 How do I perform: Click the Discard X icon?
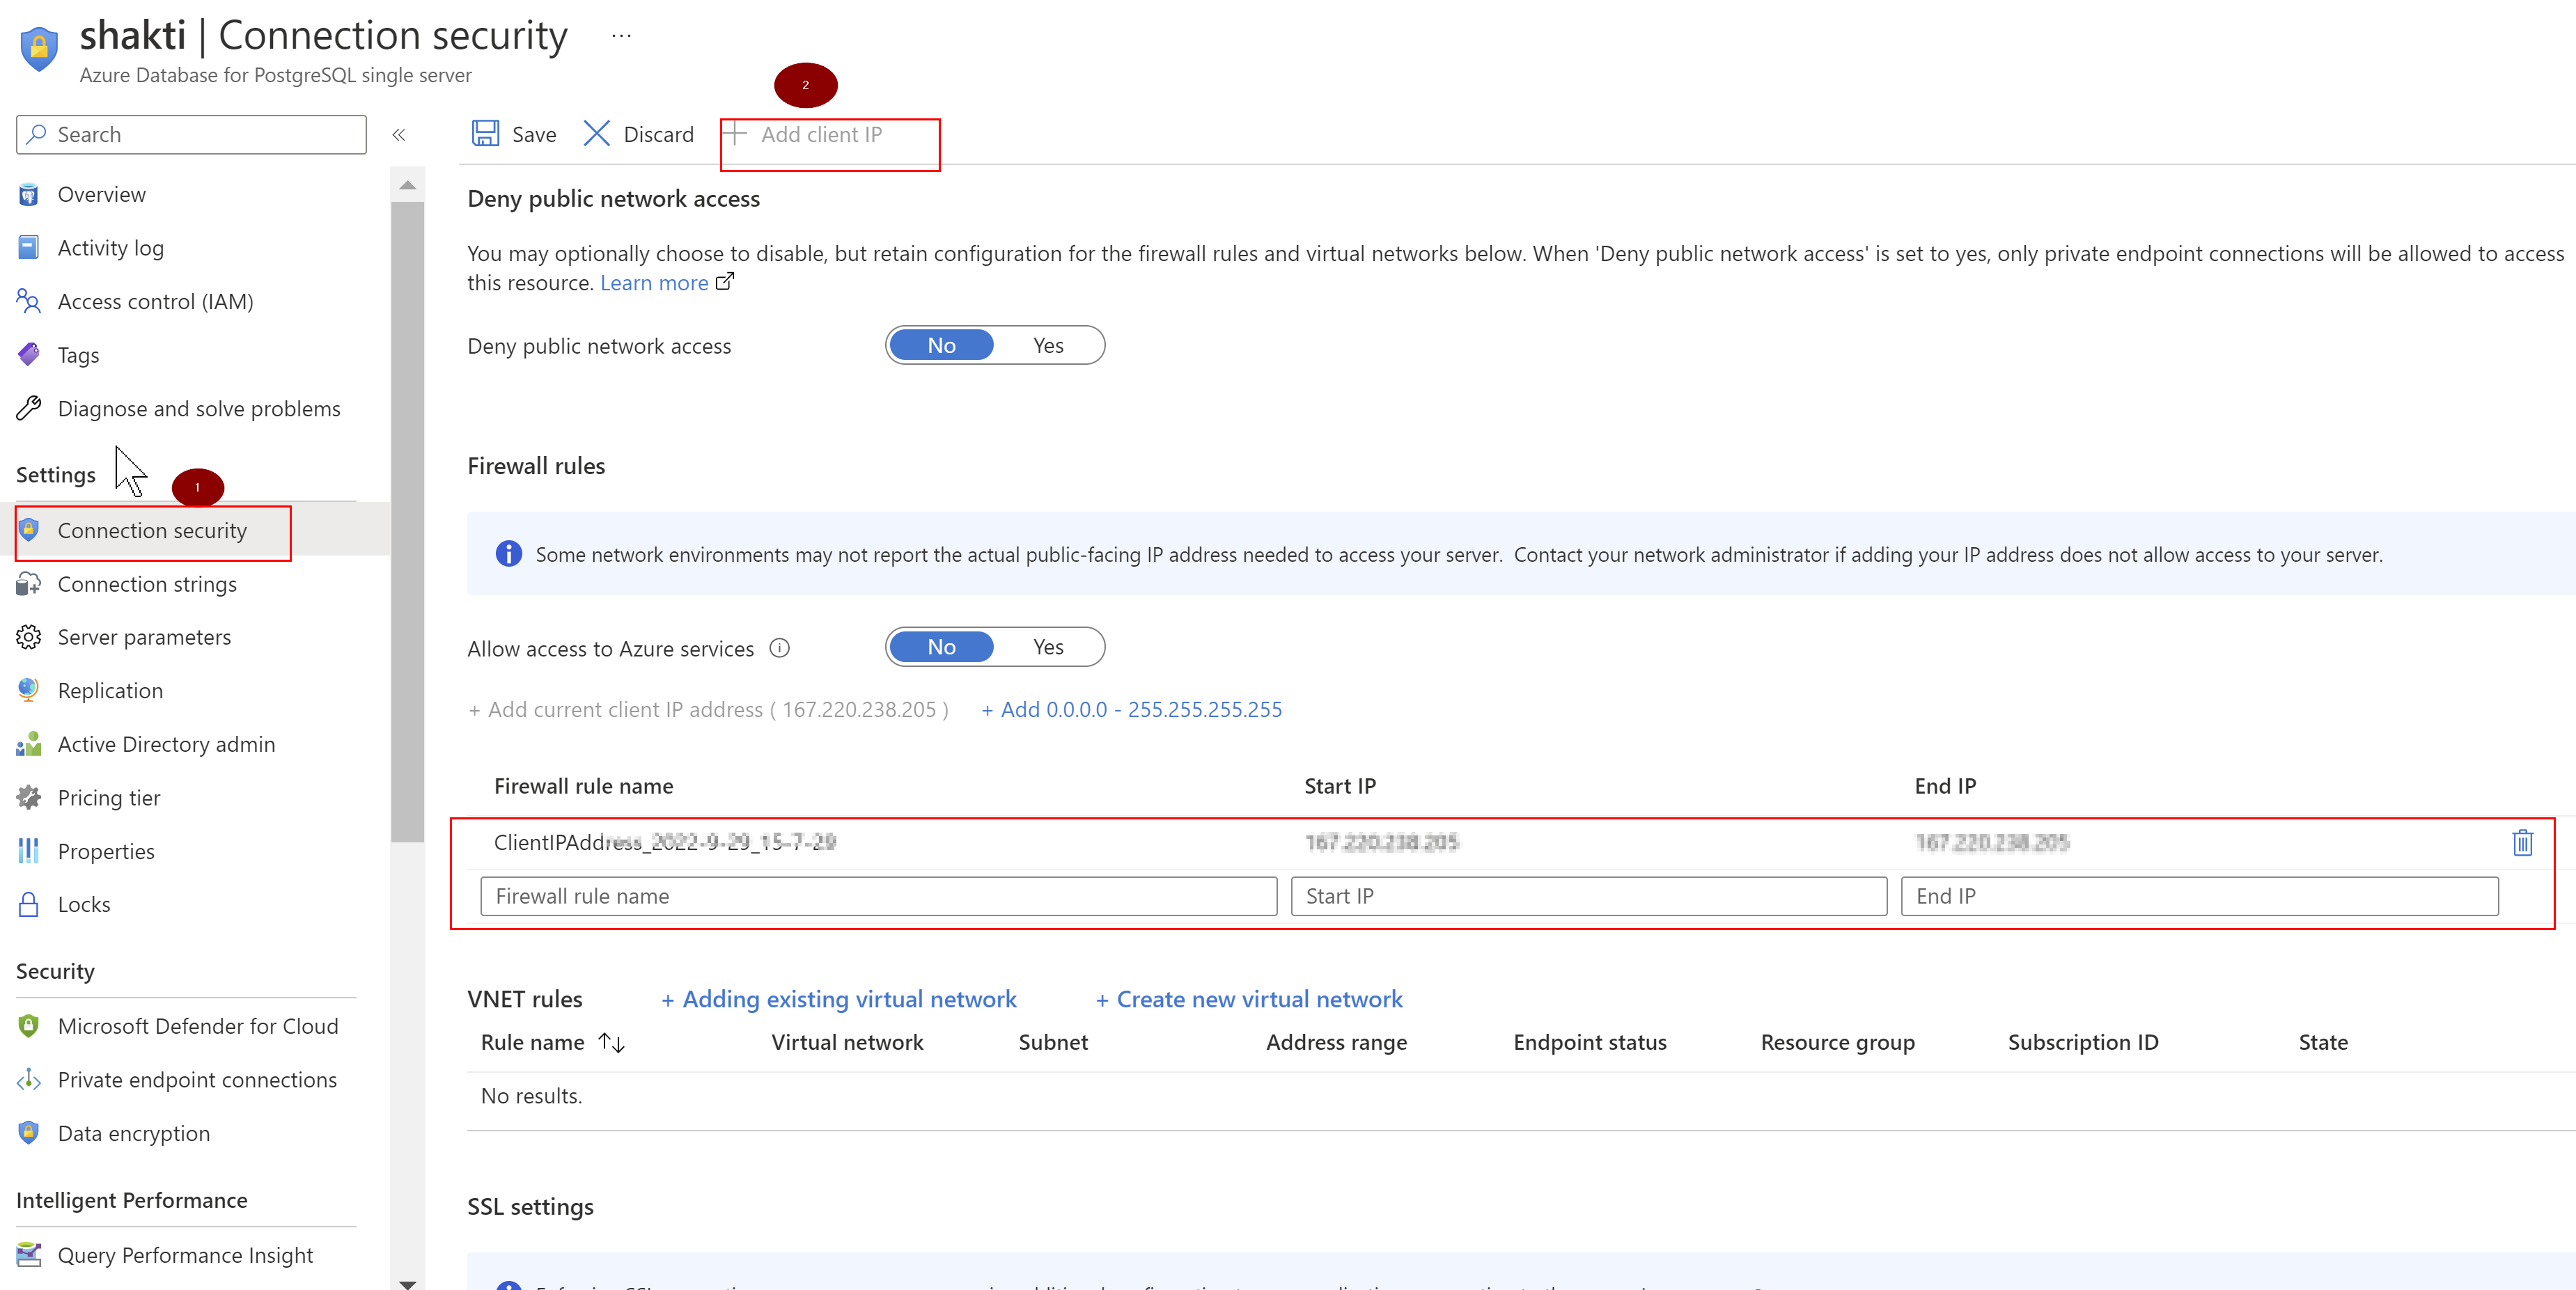597,134
